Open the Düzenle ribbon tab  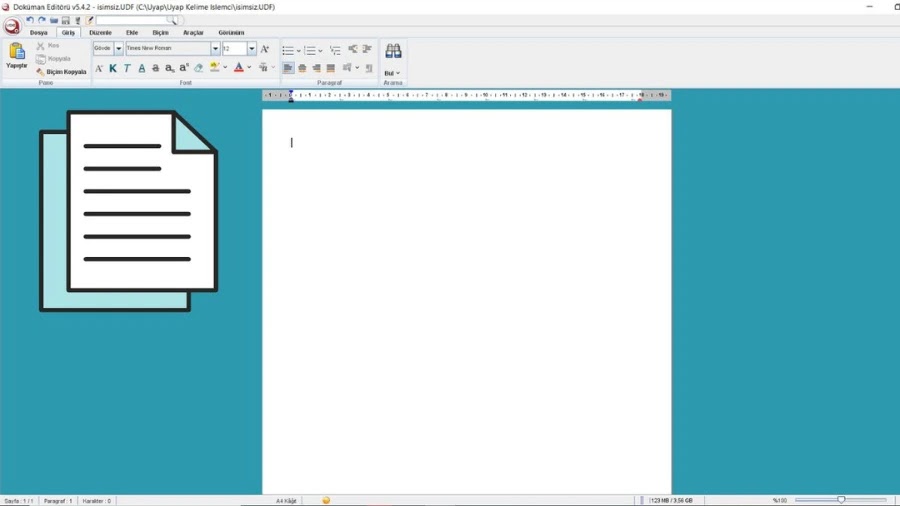click(x=100, y=33)
